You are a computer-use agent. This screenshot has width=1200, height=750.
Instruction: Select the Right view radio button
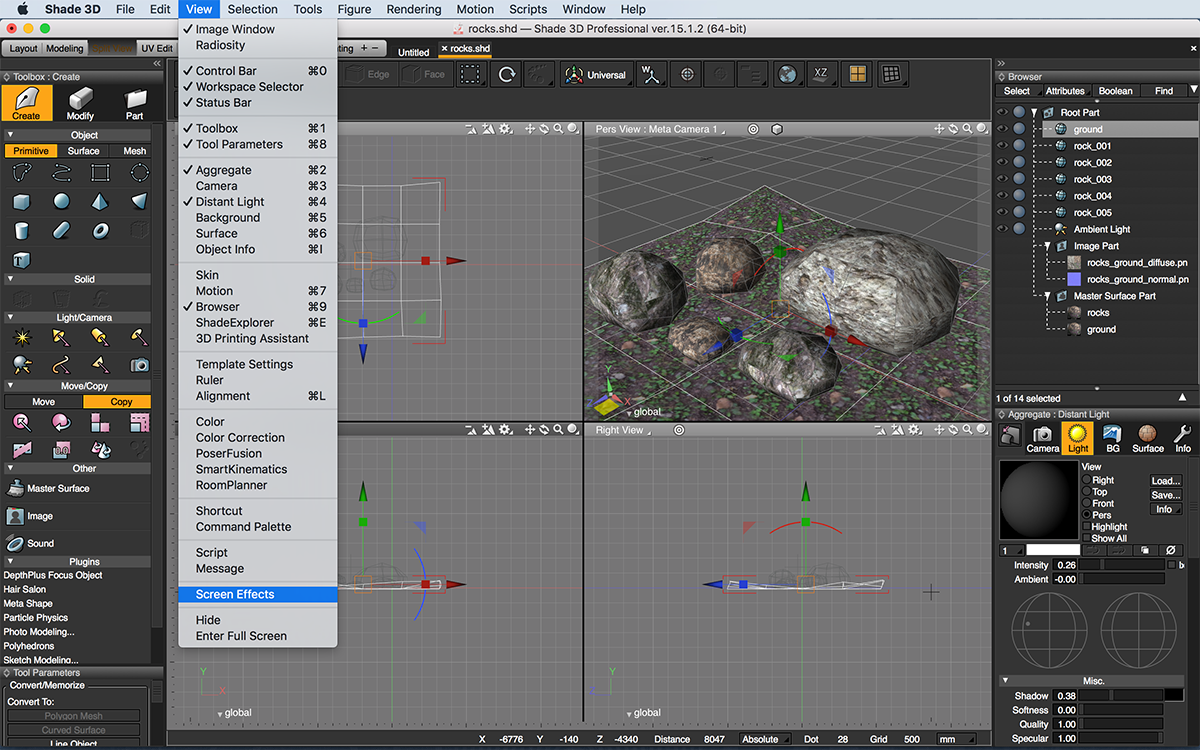pyautogui.click(x=1087, y=480)
